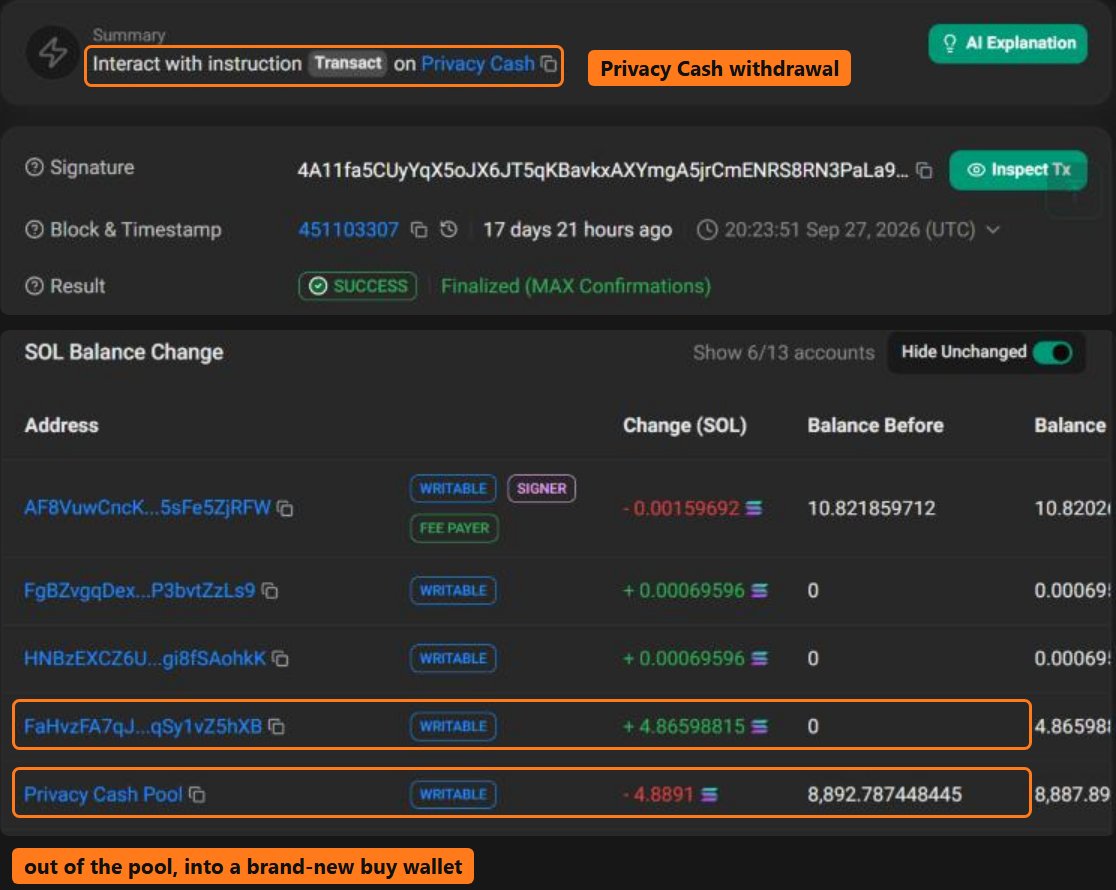Viewport: 1116px width, 890px height.
Task: Click the Address column header
Action: 61,425
